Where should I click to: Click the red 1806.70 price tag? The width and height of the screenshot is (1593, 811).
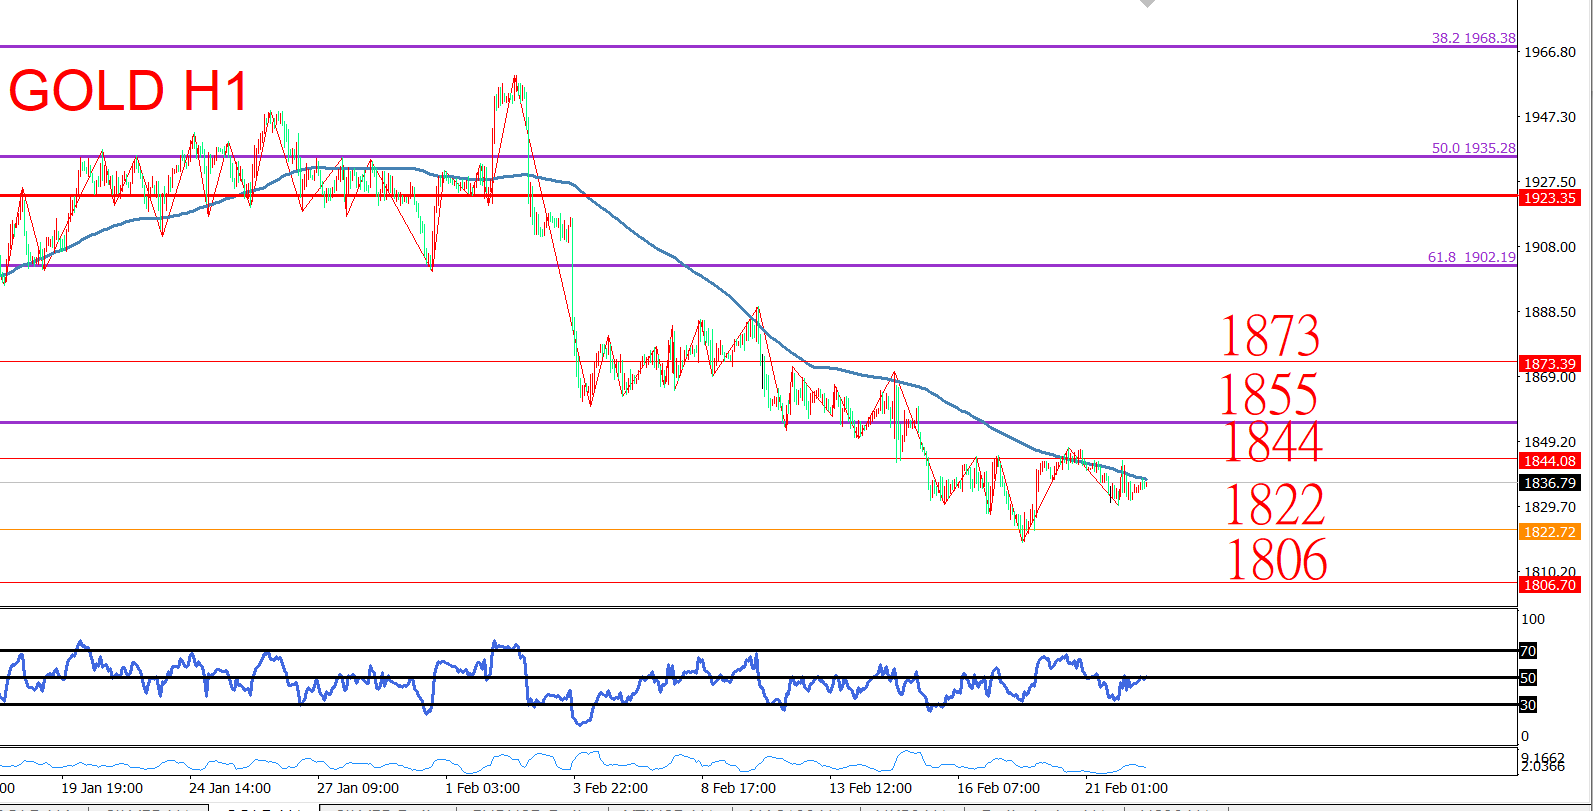tap(1549, 585)
